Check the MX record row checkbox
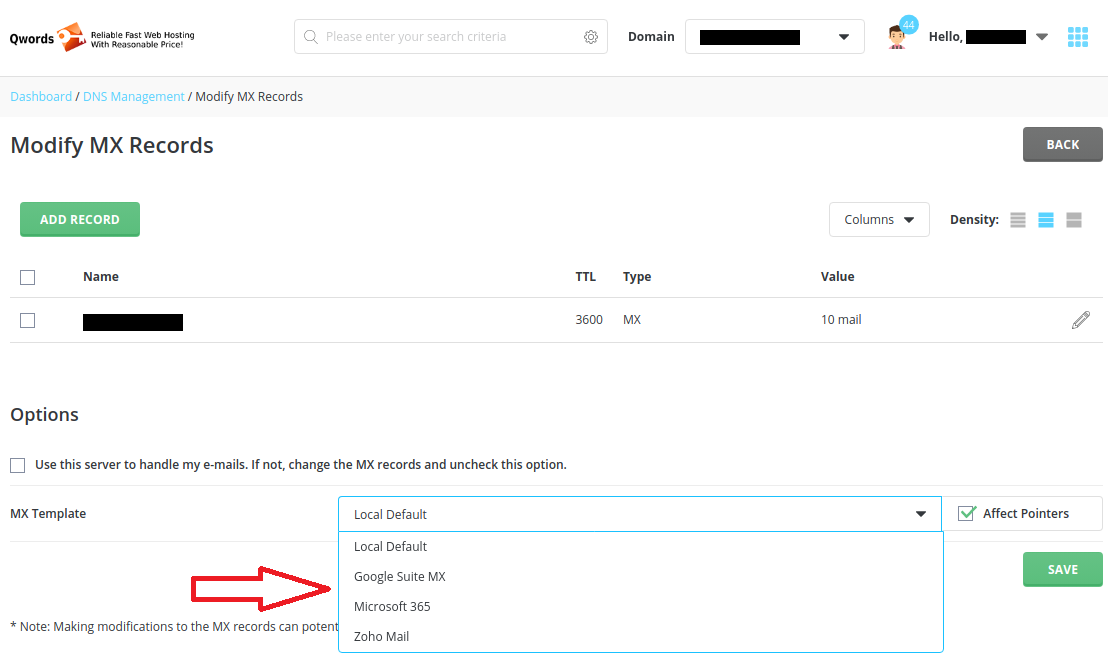The image size is (1108, 657). click(28, 320)
